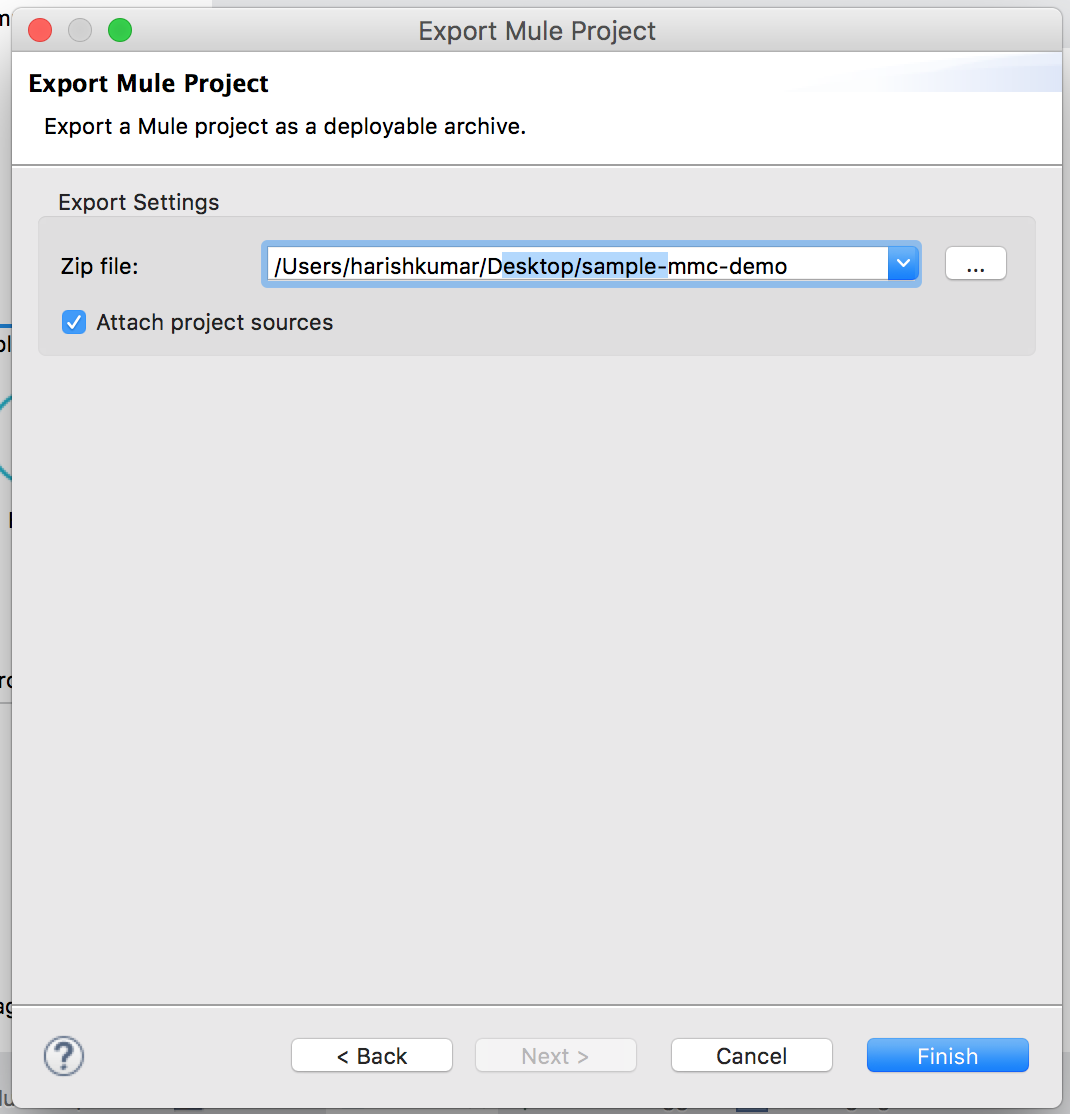Untick the Attach project sources checkbox
Viewport: 1070px width, 1114px height.
pos(74,322)
